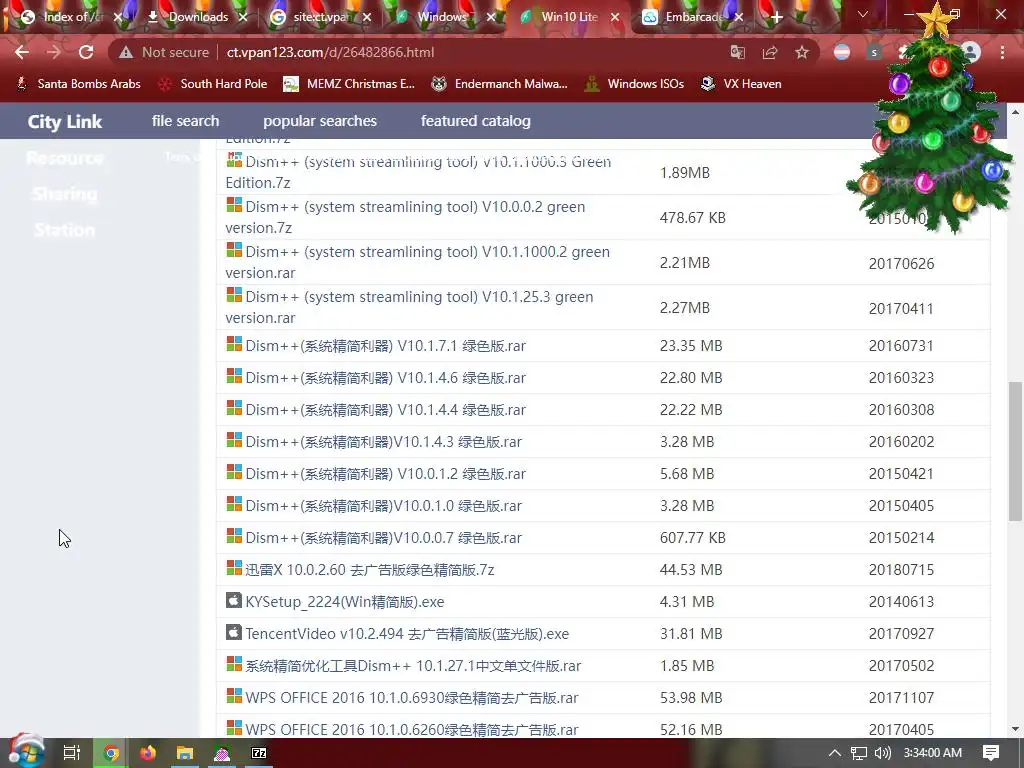Click the address bar URL
Viewport: 1024px width, 768px height.
[x=330, y=52]
